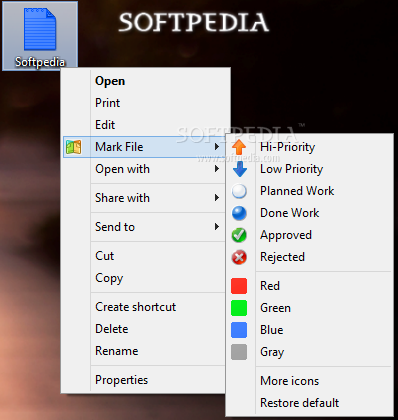This screenshot has height=420, width=398.
Task: Click the white Planned Work sphere icon
Action: click(x=239, y=191)
